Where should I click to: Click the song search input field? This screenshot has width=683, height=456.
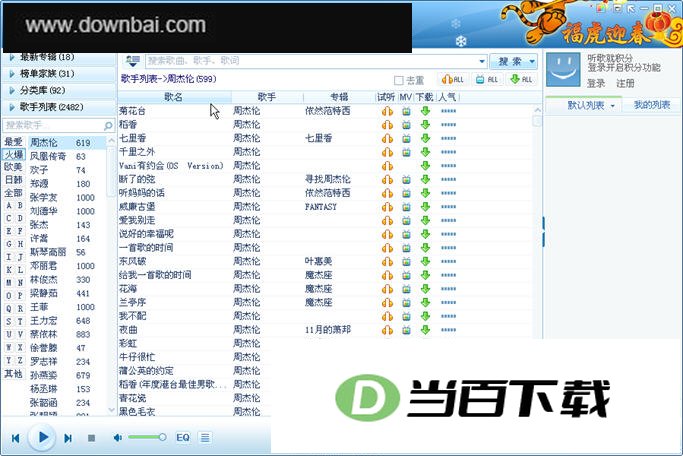coord(311,61)
